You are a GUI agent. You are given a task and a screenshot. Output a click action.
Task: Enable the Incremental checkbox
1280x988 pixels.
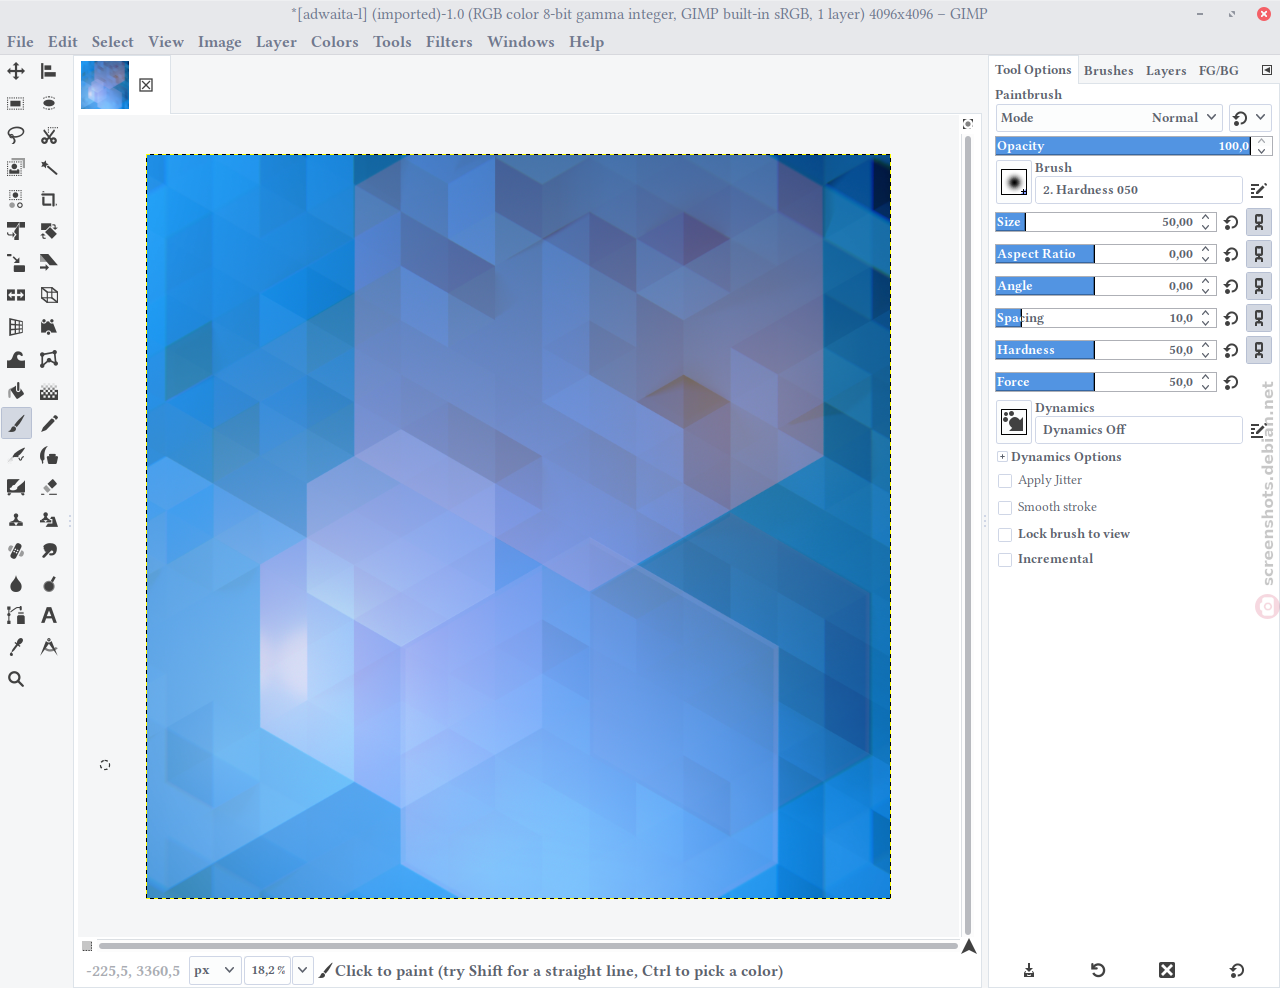pyautogui.click(x=1005, y=560)
